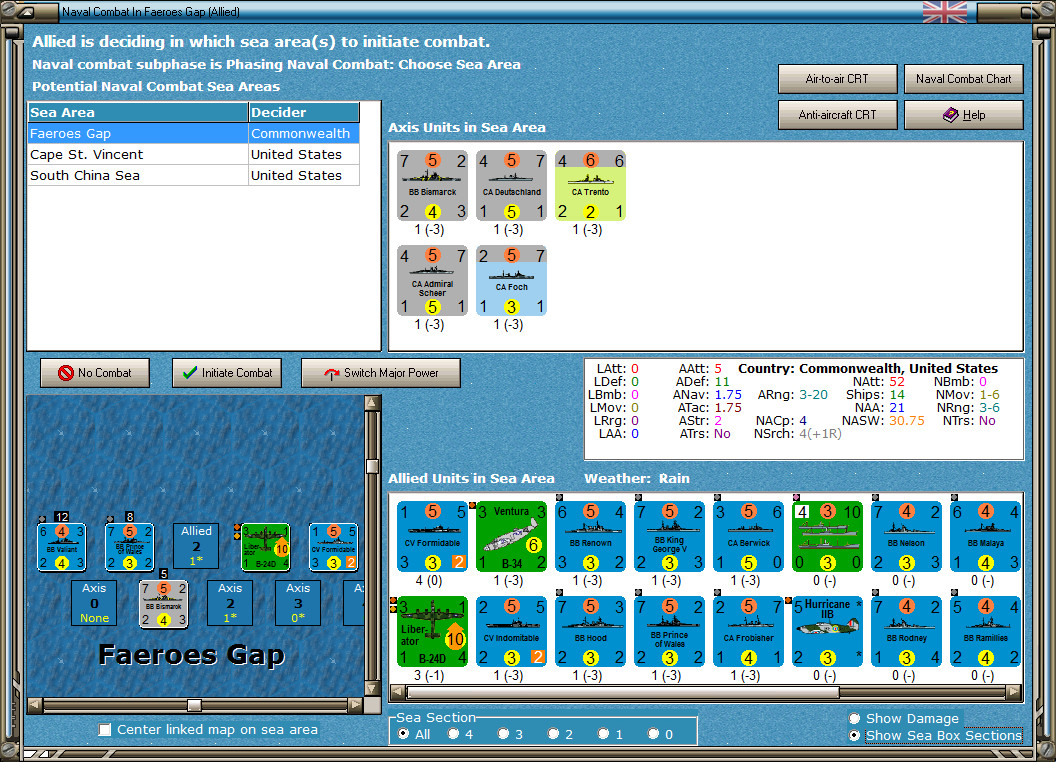Image resolution: width=1056 pixels, height=762 pixels.
Task: Click the No Combat button
Action: click(x=95, y=373)
